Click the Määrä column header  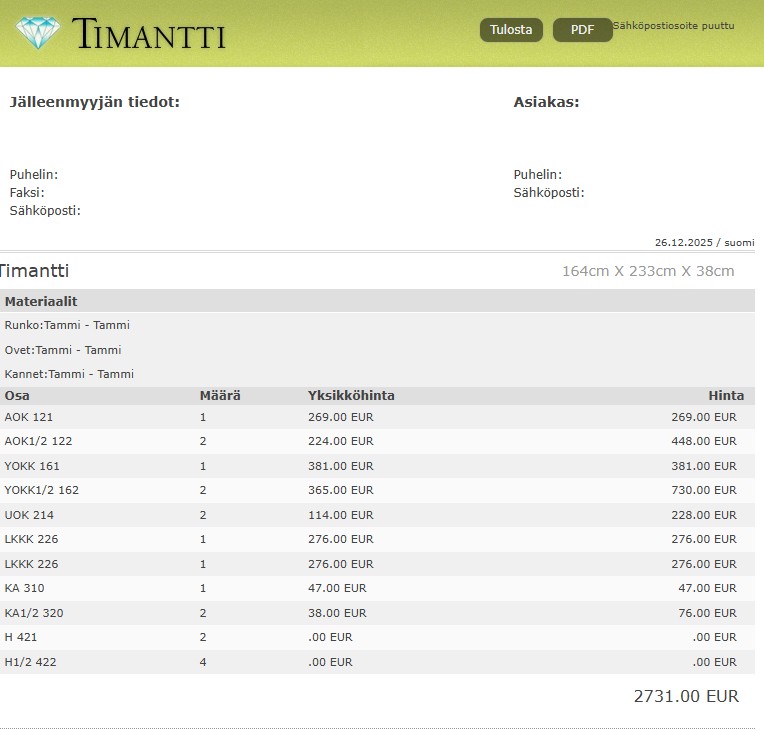pos(220,396)
